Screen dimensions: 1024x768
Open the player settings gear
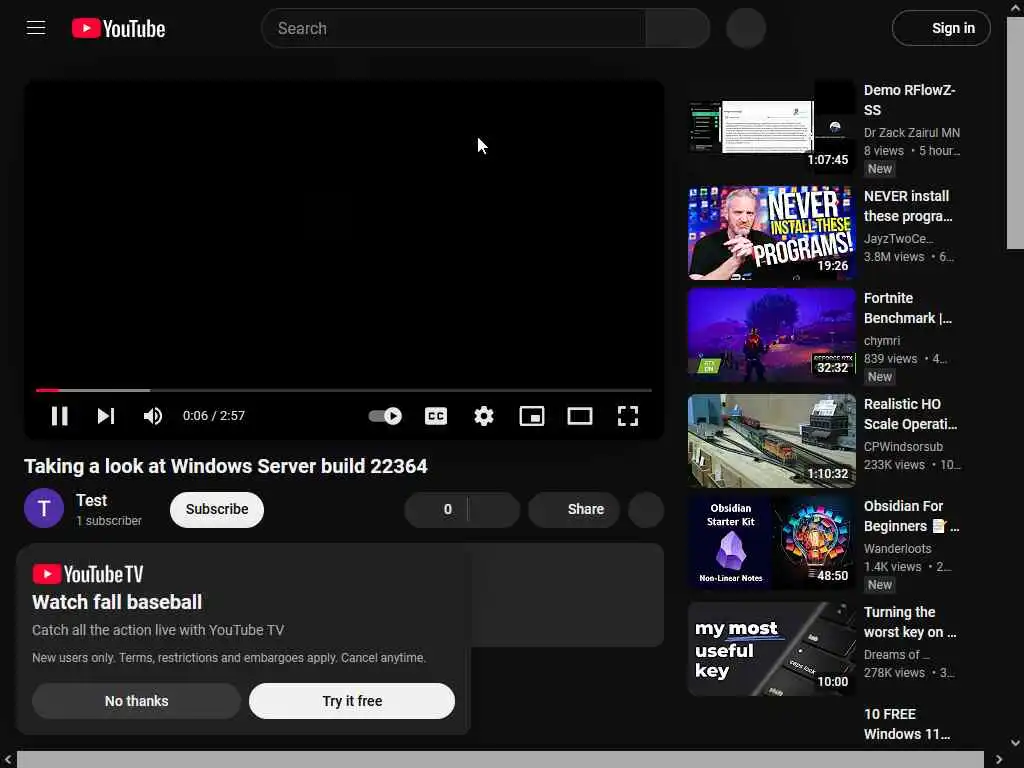[x=484, y=416]
